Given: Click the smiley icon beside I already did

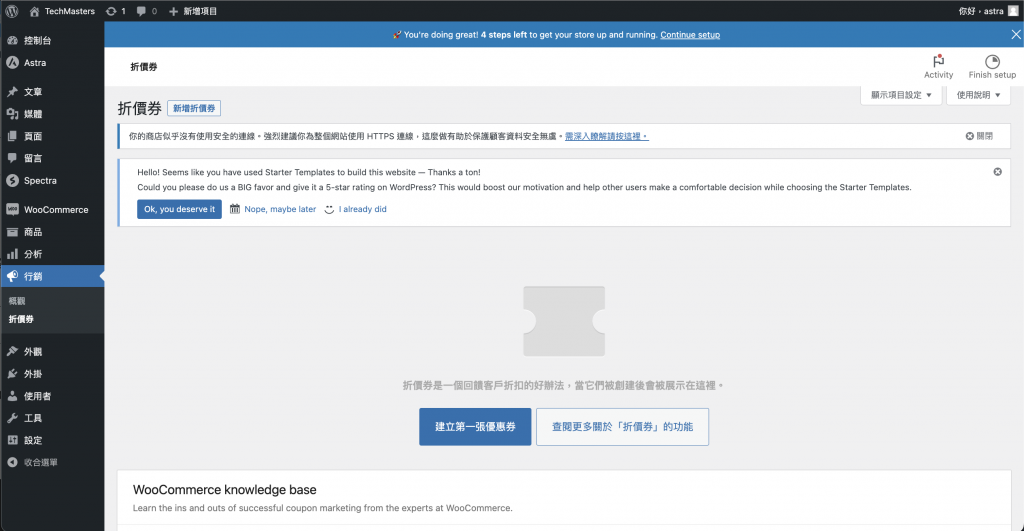Looking at the screenshot, I should (329, 209).
